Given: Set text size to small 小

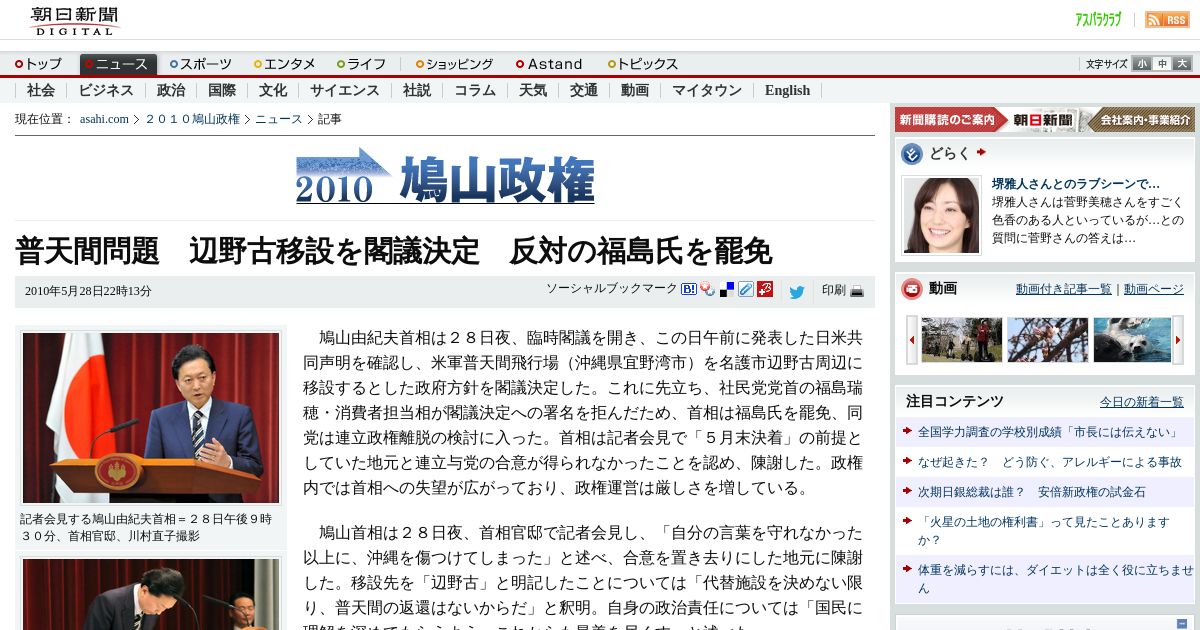Looking at the screenshot, I should coord(1142,64).
